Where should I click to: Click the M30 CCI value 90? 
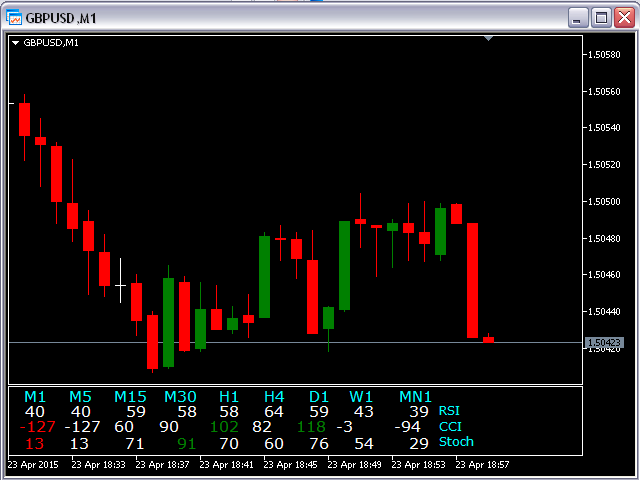coord(169,427)
